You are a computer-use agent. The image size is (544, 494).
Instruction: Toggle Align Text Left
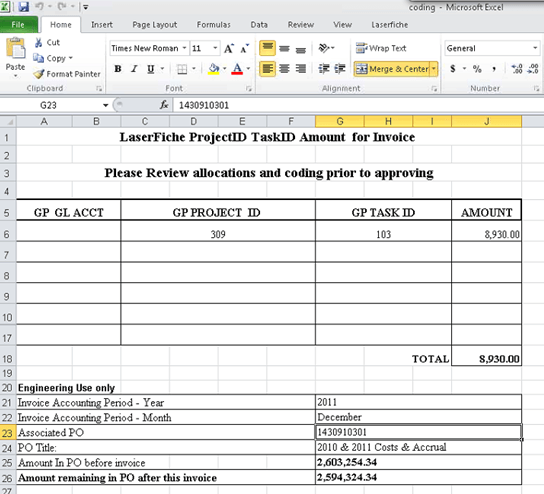pyautogui.click(x=267, y=69)
